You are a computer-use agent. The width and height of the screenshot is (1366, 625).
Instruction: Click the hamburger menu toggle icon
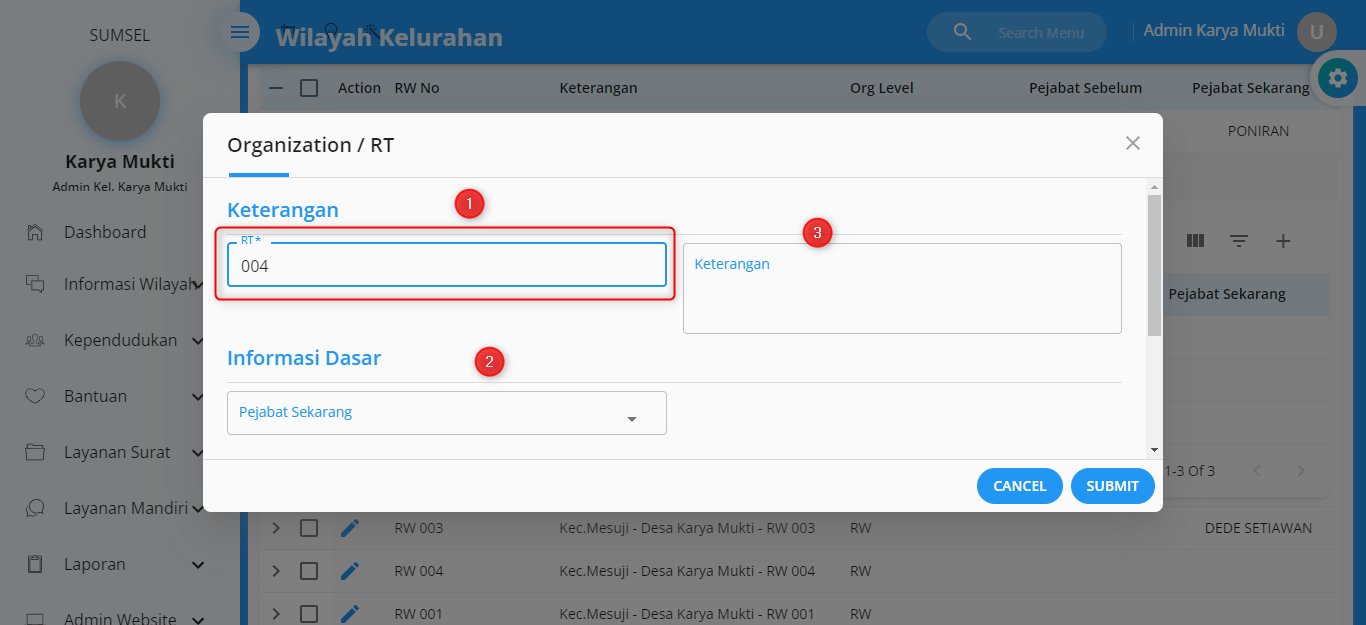(x=240, y=32)
